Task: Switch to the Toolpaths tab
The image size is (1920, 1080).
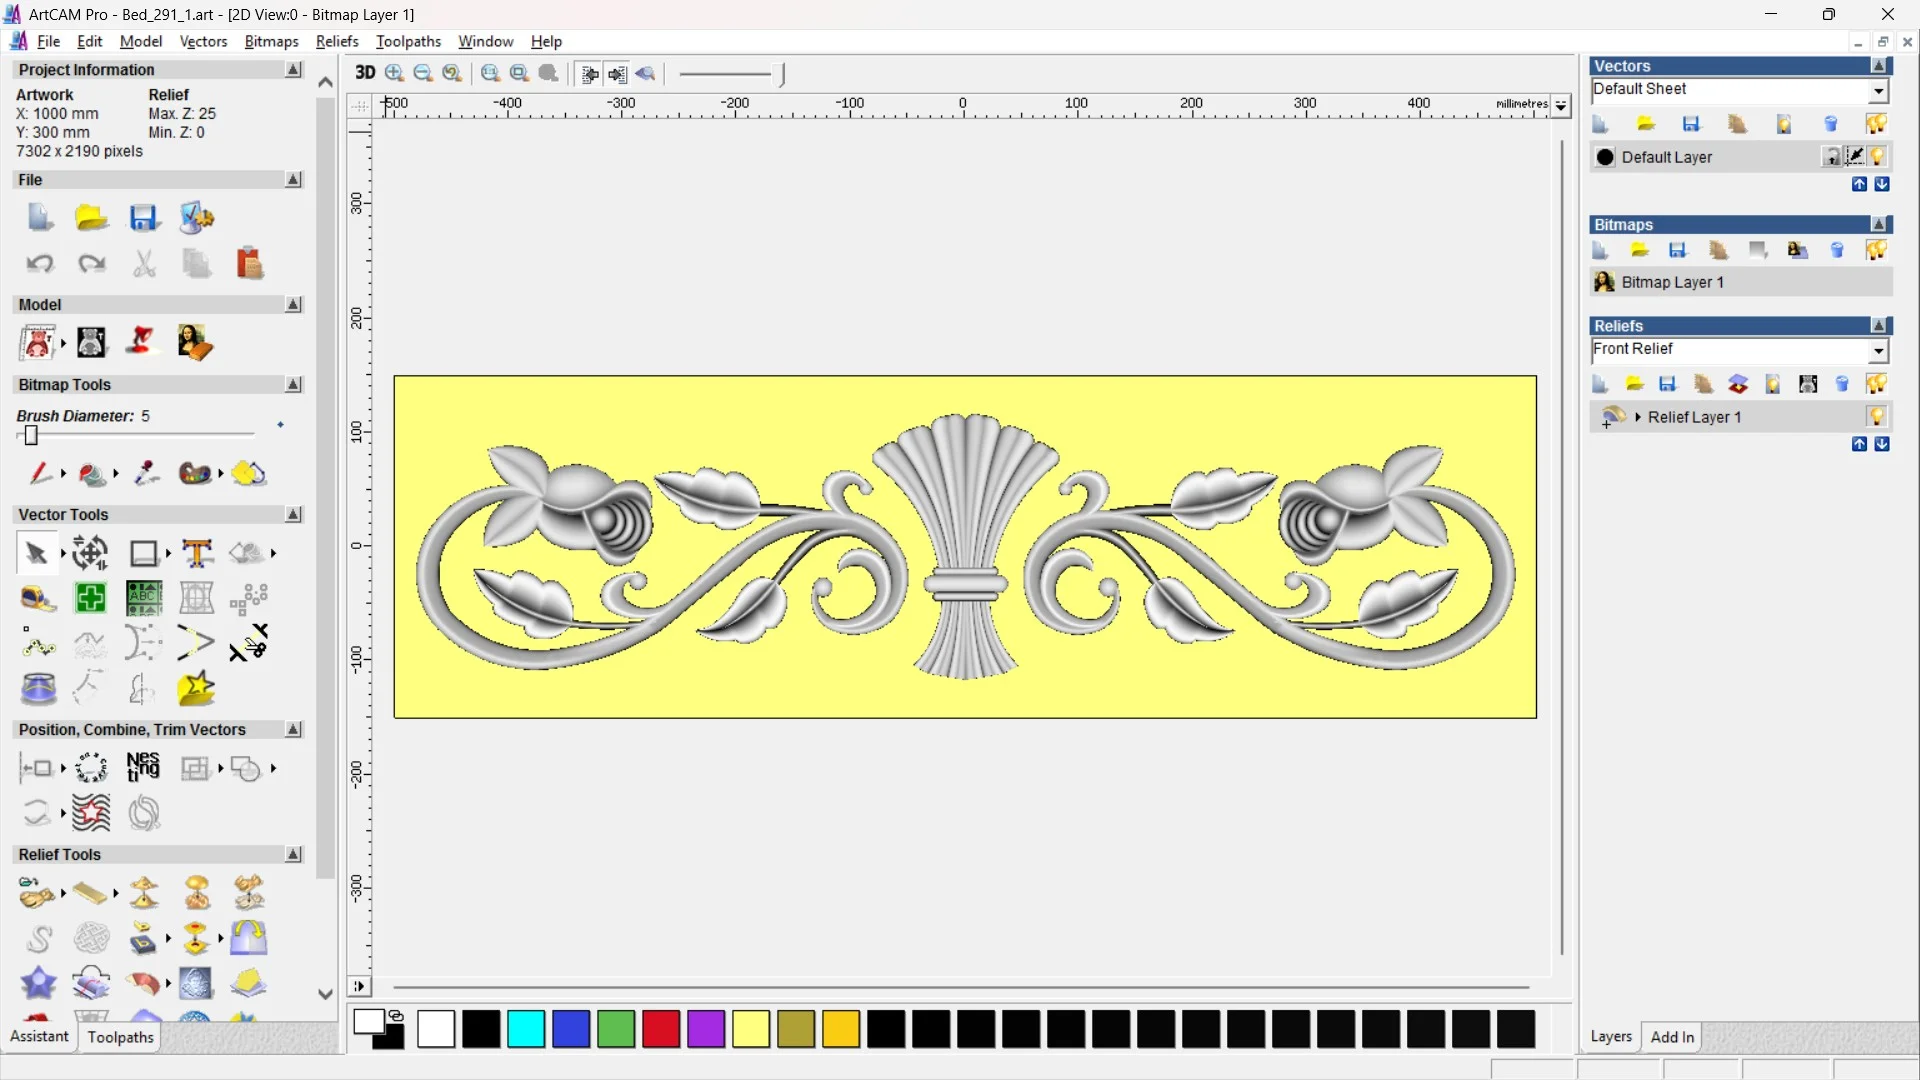Action: tap(120, 1037)
